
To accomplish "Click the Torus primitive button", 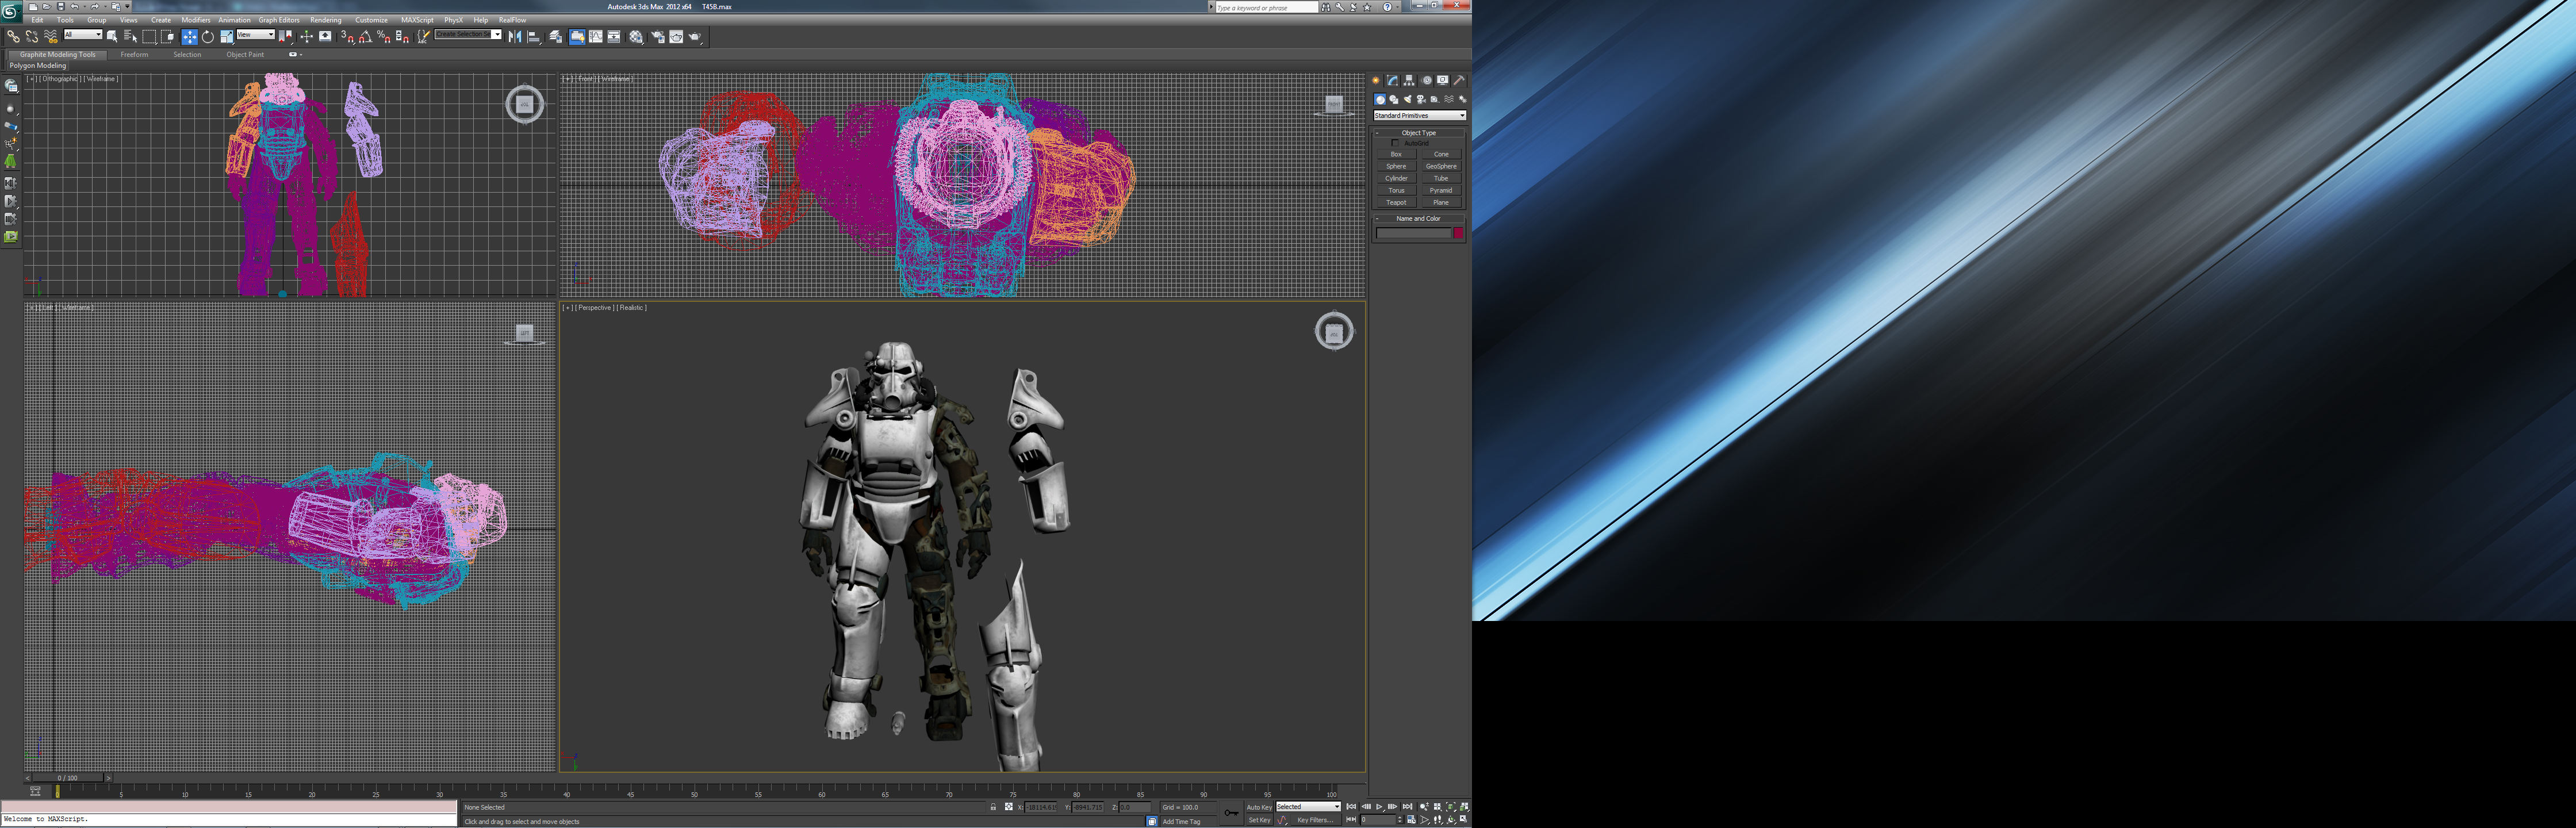I will click(x=1396, y=190).
